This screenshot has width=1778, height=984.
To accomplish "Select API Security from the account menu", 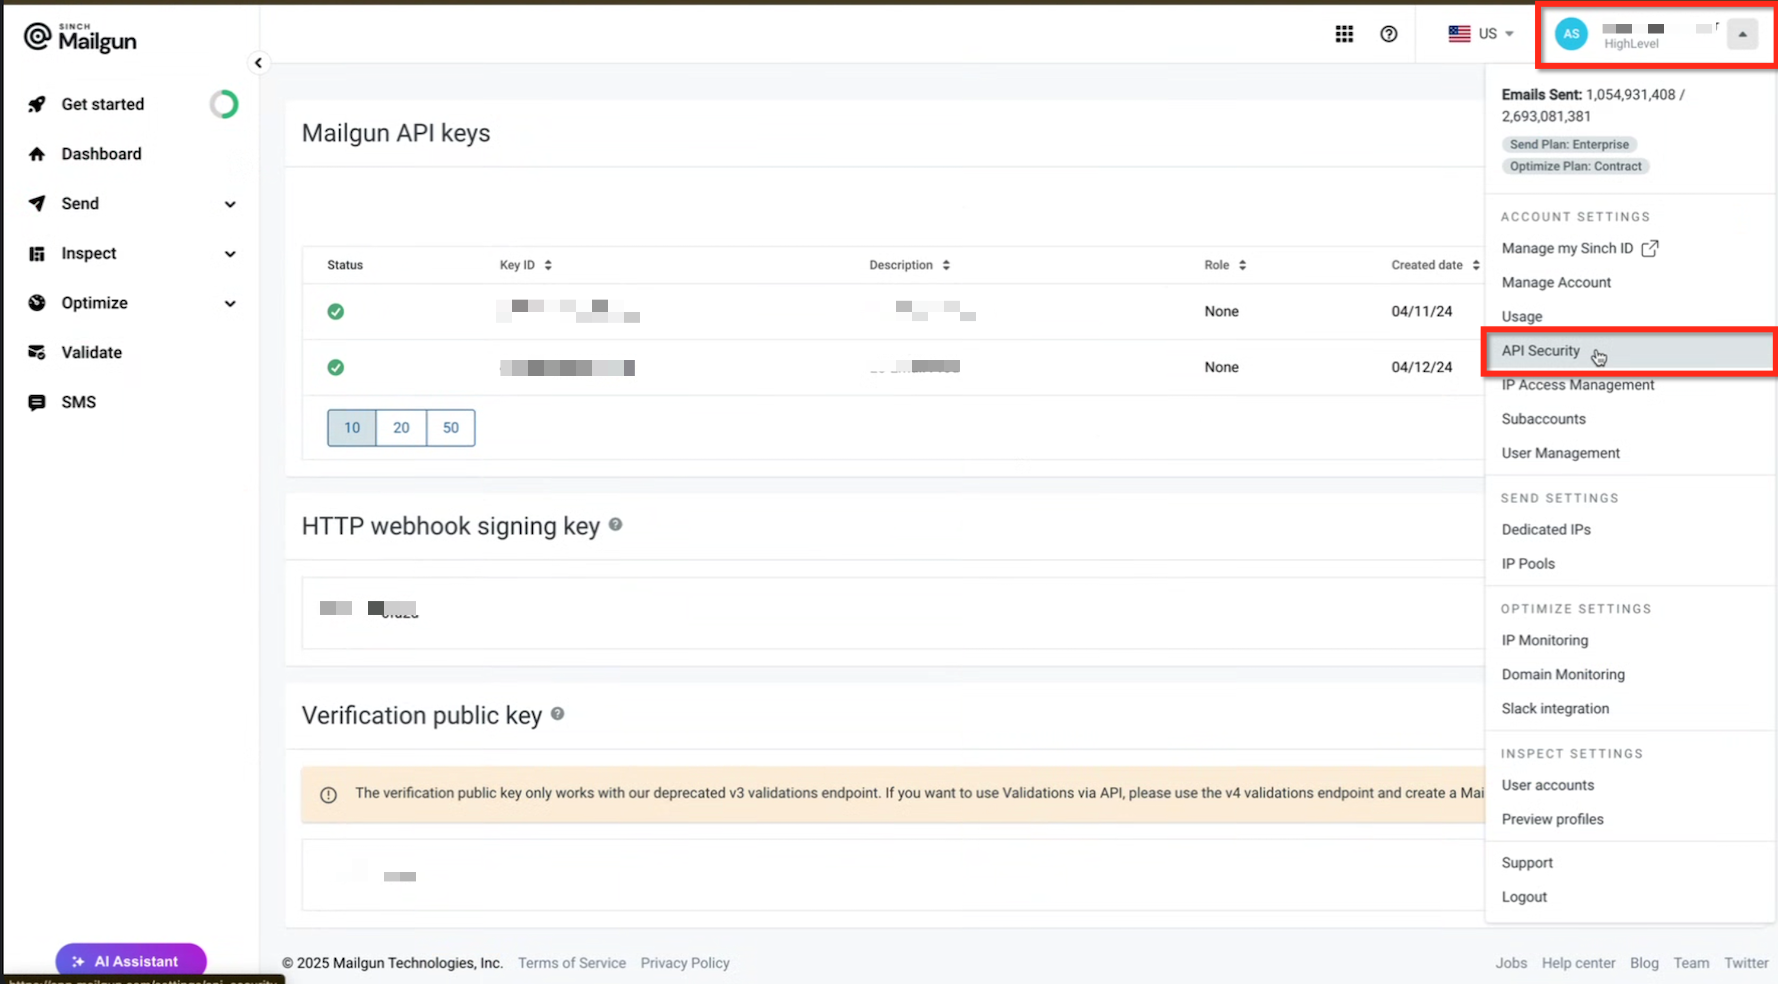I will [x=1540, y=351].
